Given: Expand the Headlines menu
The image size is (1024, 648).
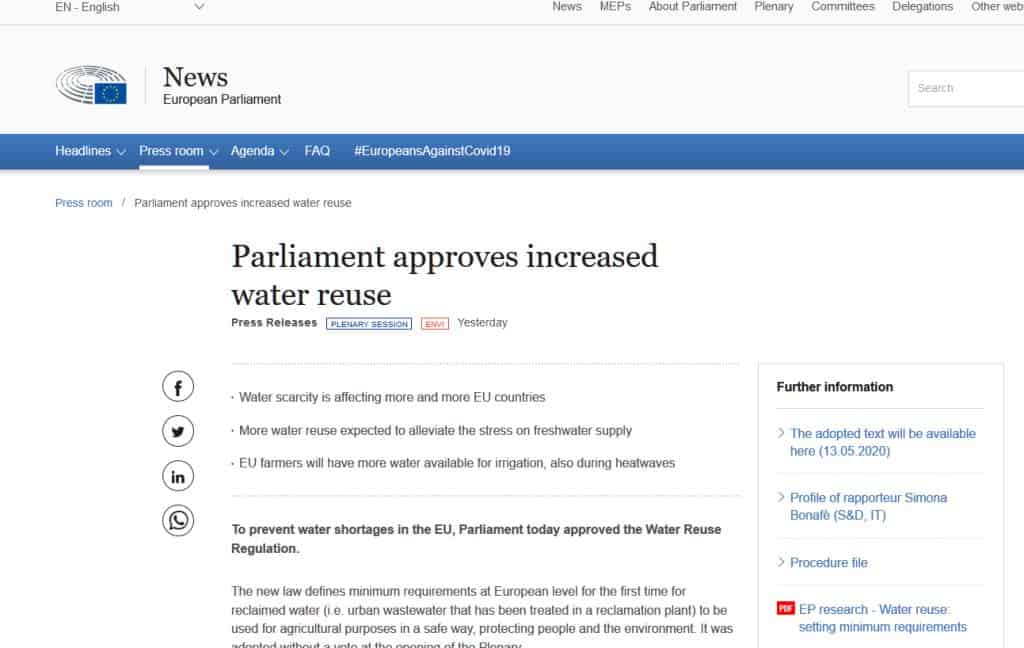Looking at the screenshot, I should [90, 151].
